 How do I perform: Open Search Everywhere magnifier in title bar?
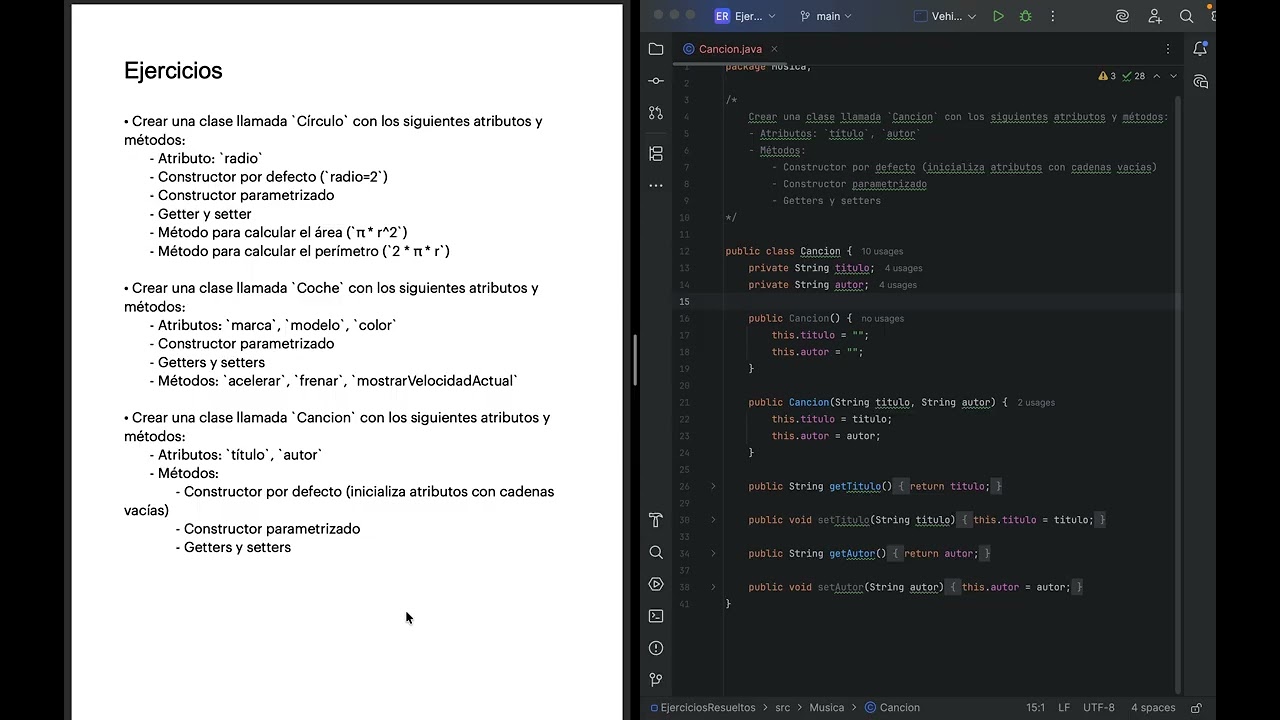[1186, 16]
